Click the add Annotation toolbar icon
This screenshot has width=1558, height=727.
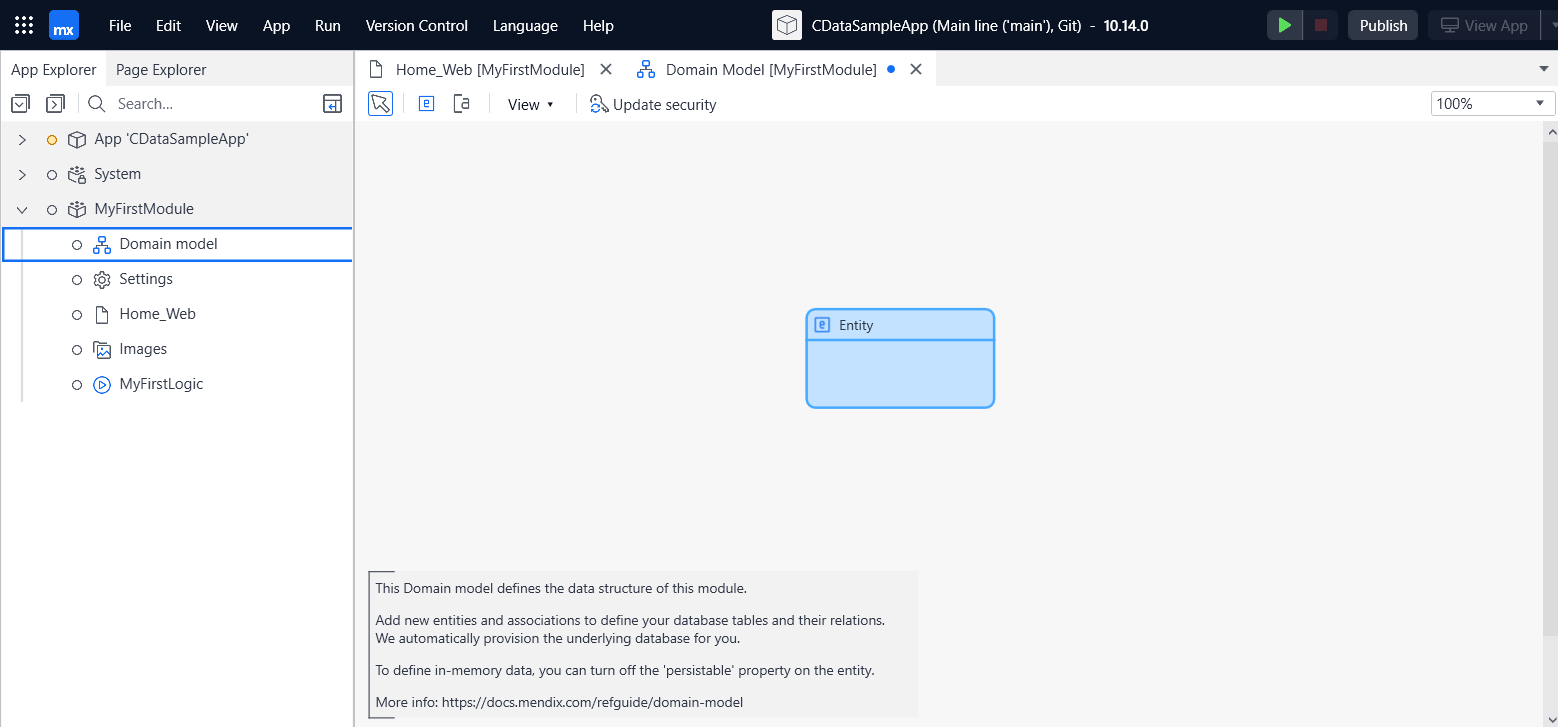tap(461, 104)
